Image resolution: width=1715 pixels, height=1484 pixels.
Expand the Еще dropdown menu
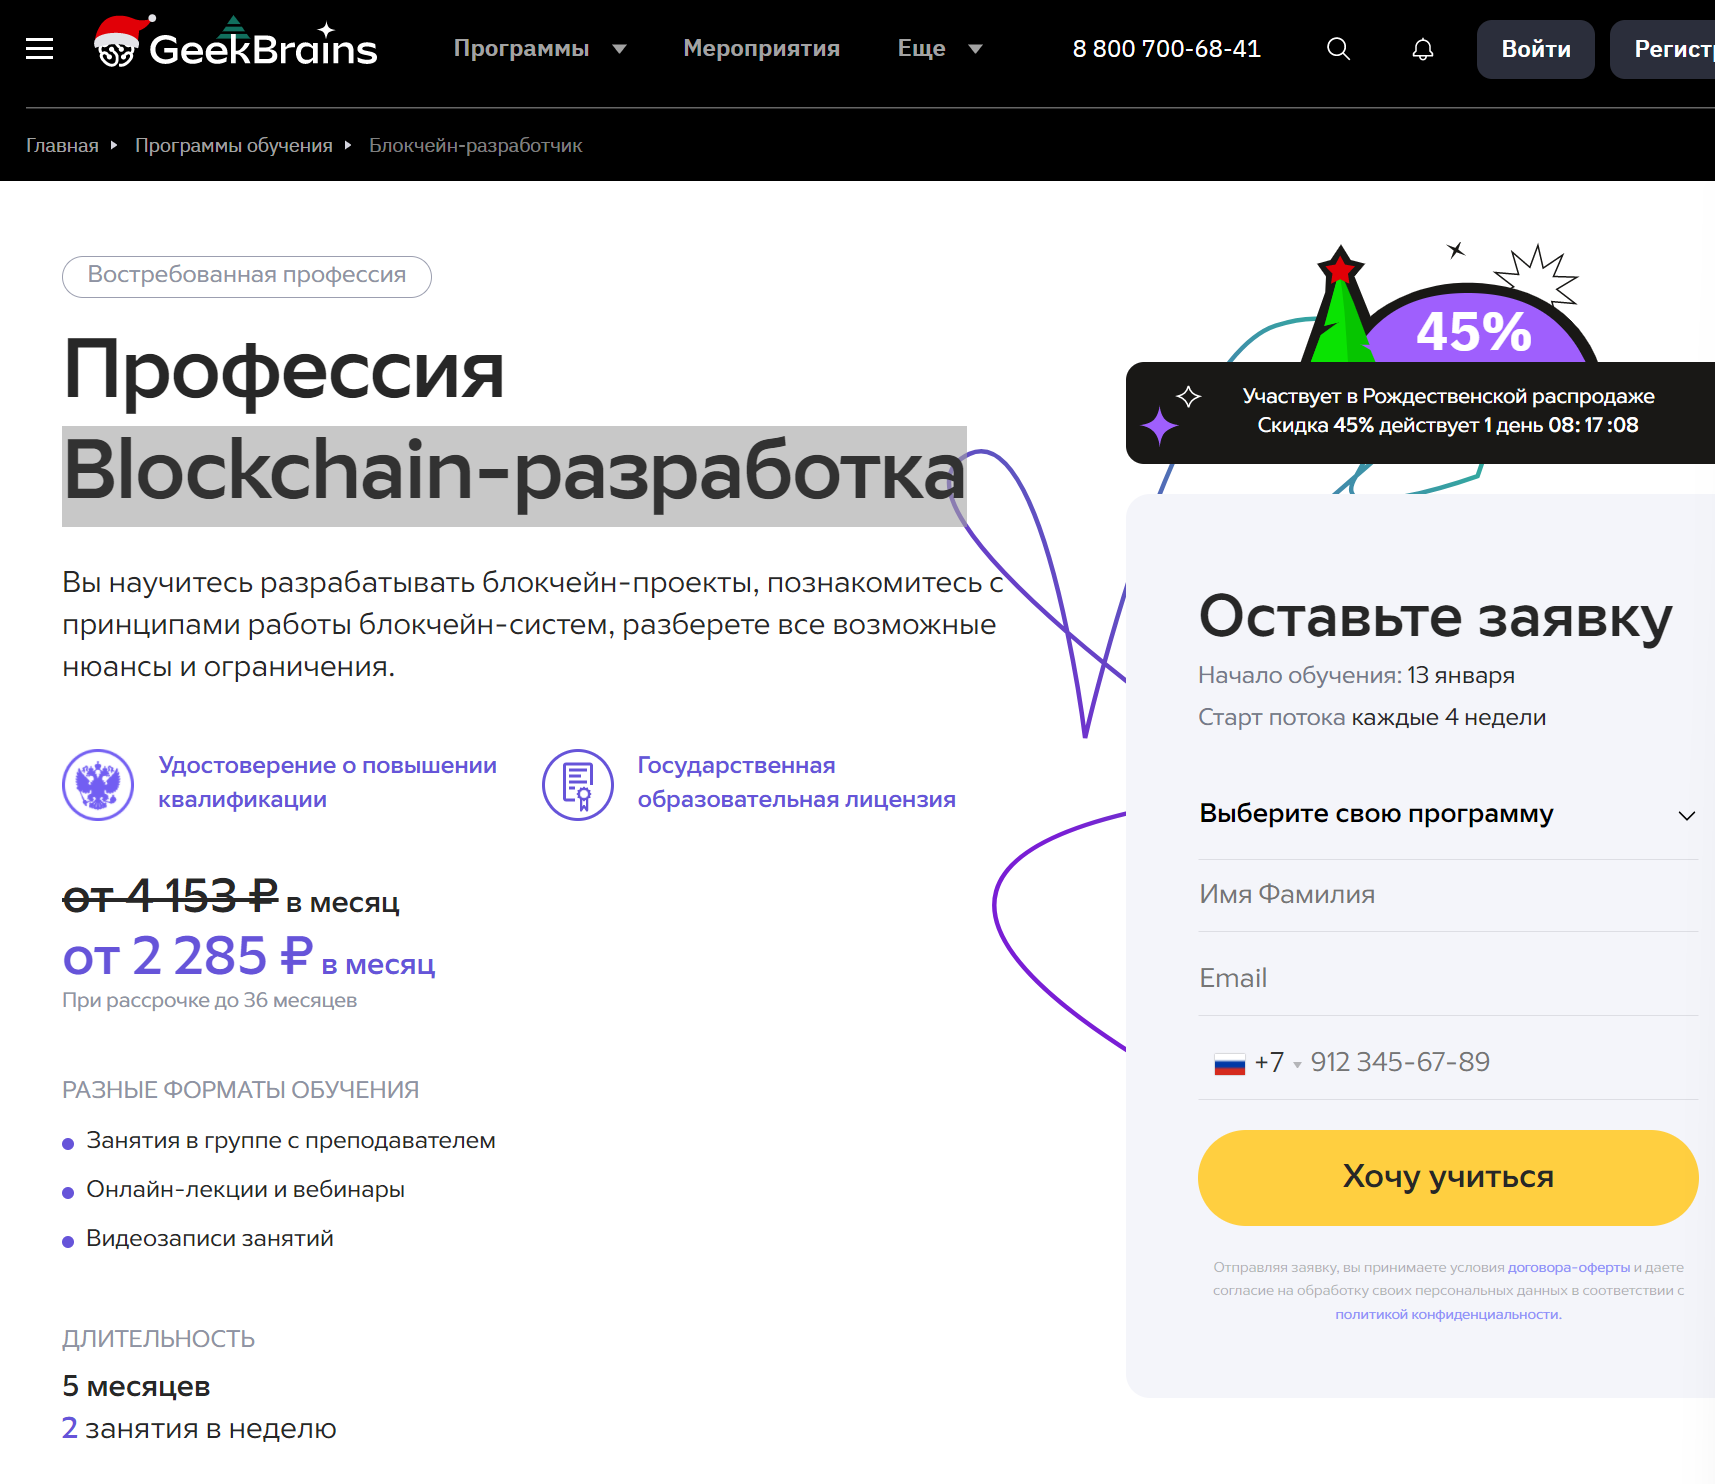[940, 49]
